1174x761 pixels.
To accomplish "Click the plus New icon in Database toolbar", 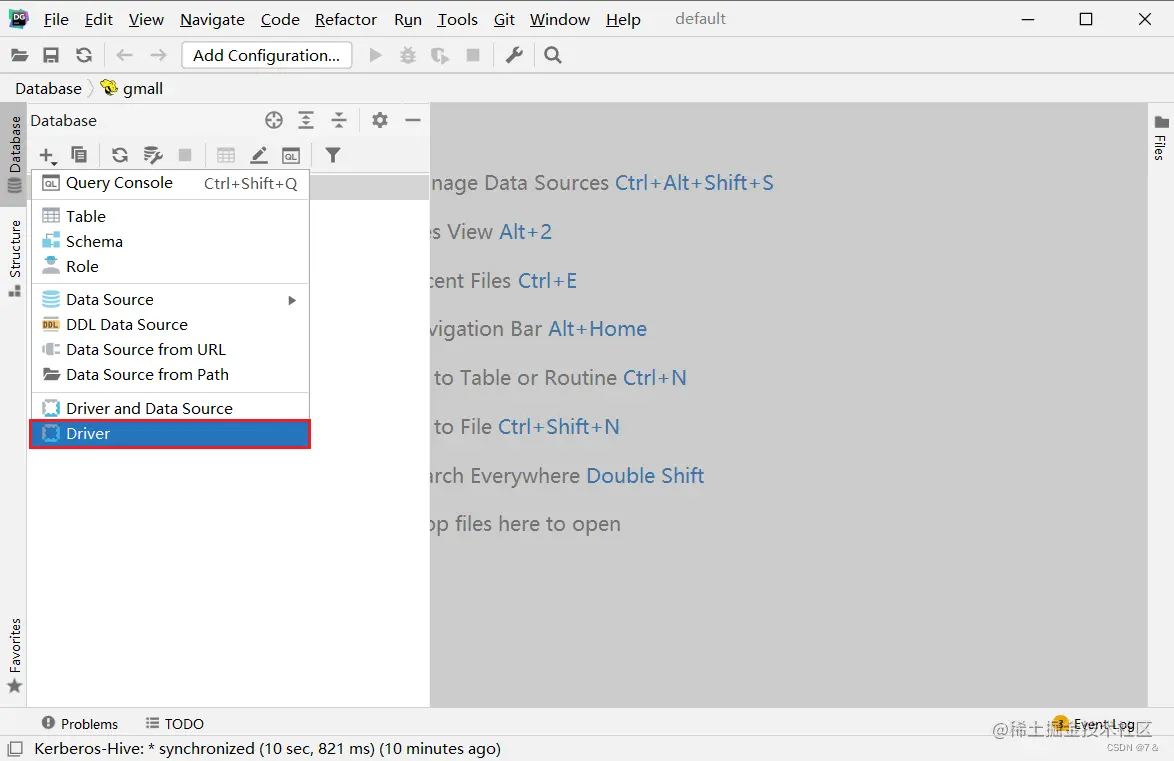I will pyautogui.click(x=47, y=156).
